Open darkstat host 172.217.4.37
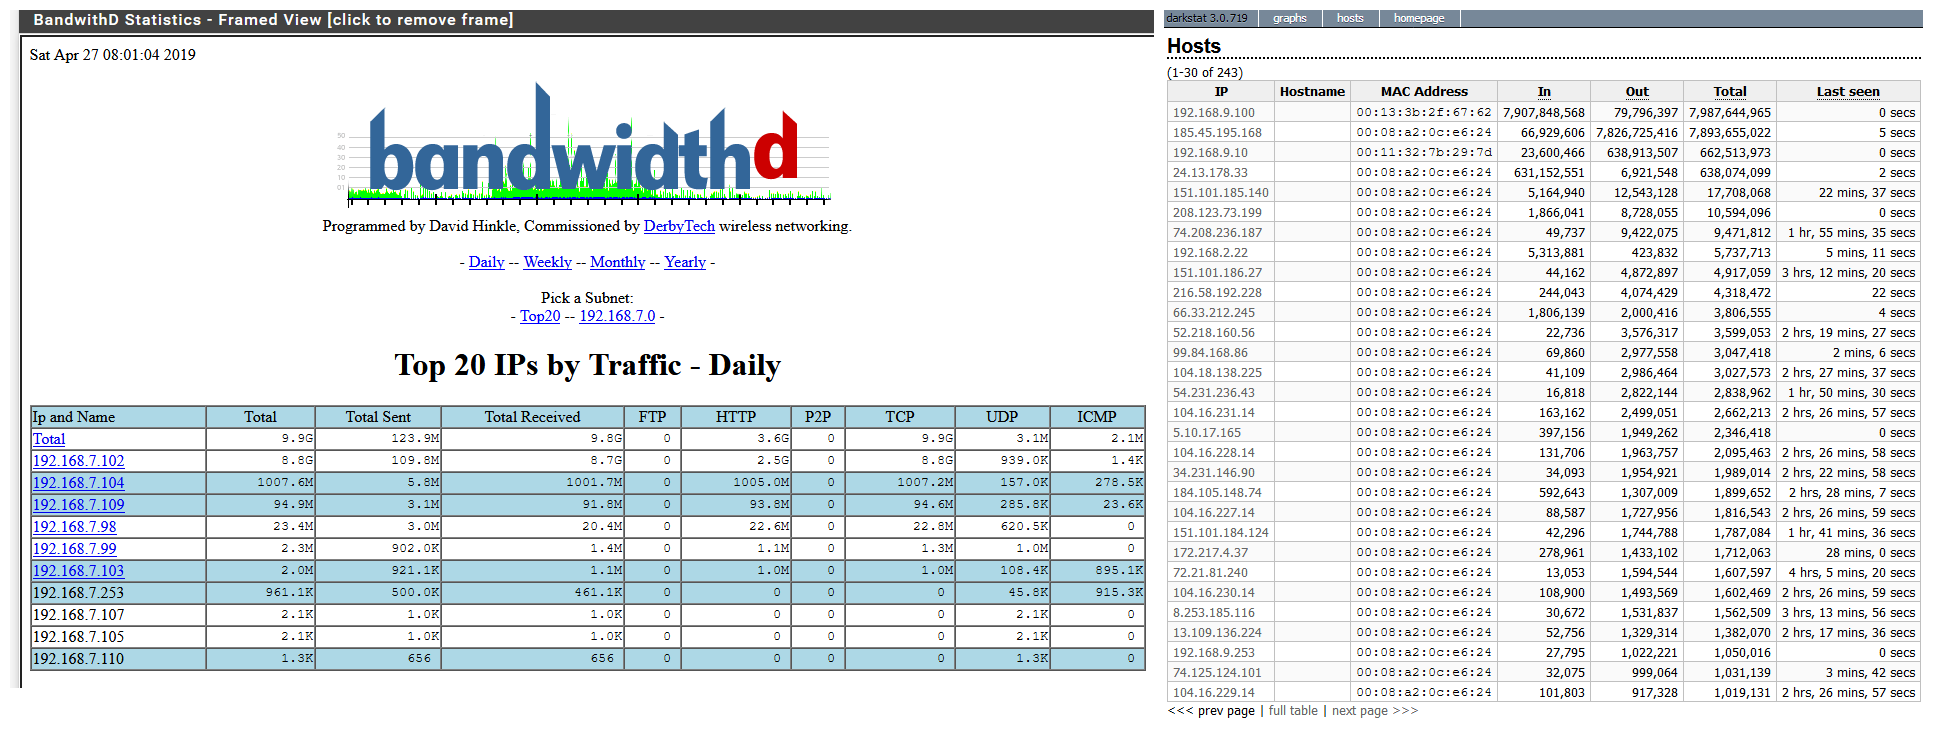The image size is (1933, 738). point(1210,553)
